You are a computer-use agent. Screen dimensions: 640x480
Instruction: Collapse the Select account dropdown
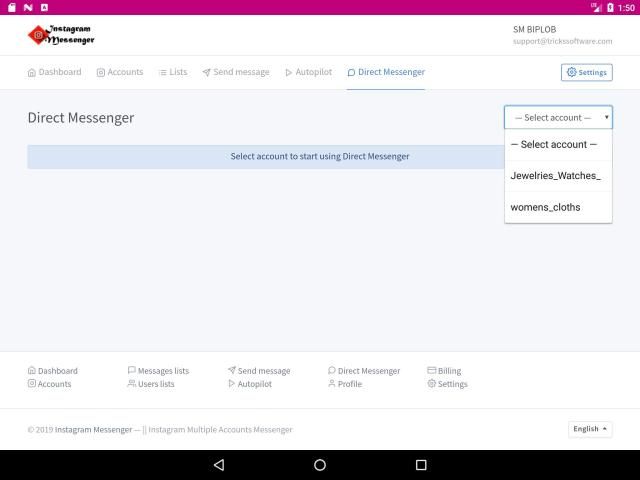coord(558,117)
